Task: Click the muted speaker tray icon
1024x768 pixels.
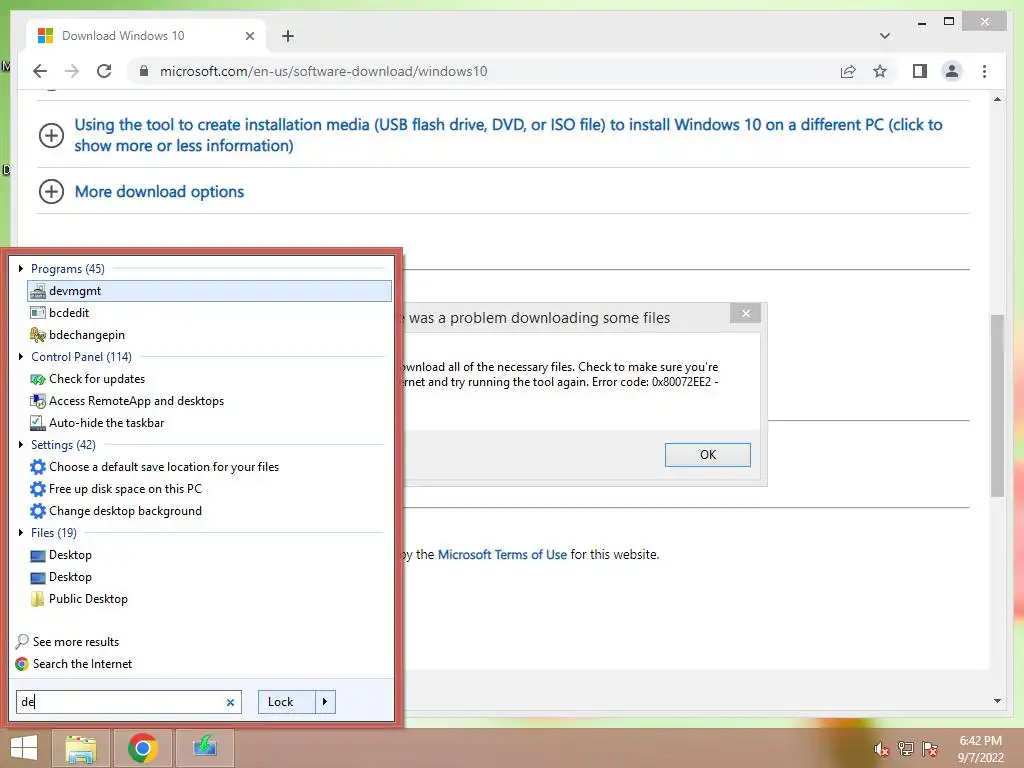Action: point(882,749)
